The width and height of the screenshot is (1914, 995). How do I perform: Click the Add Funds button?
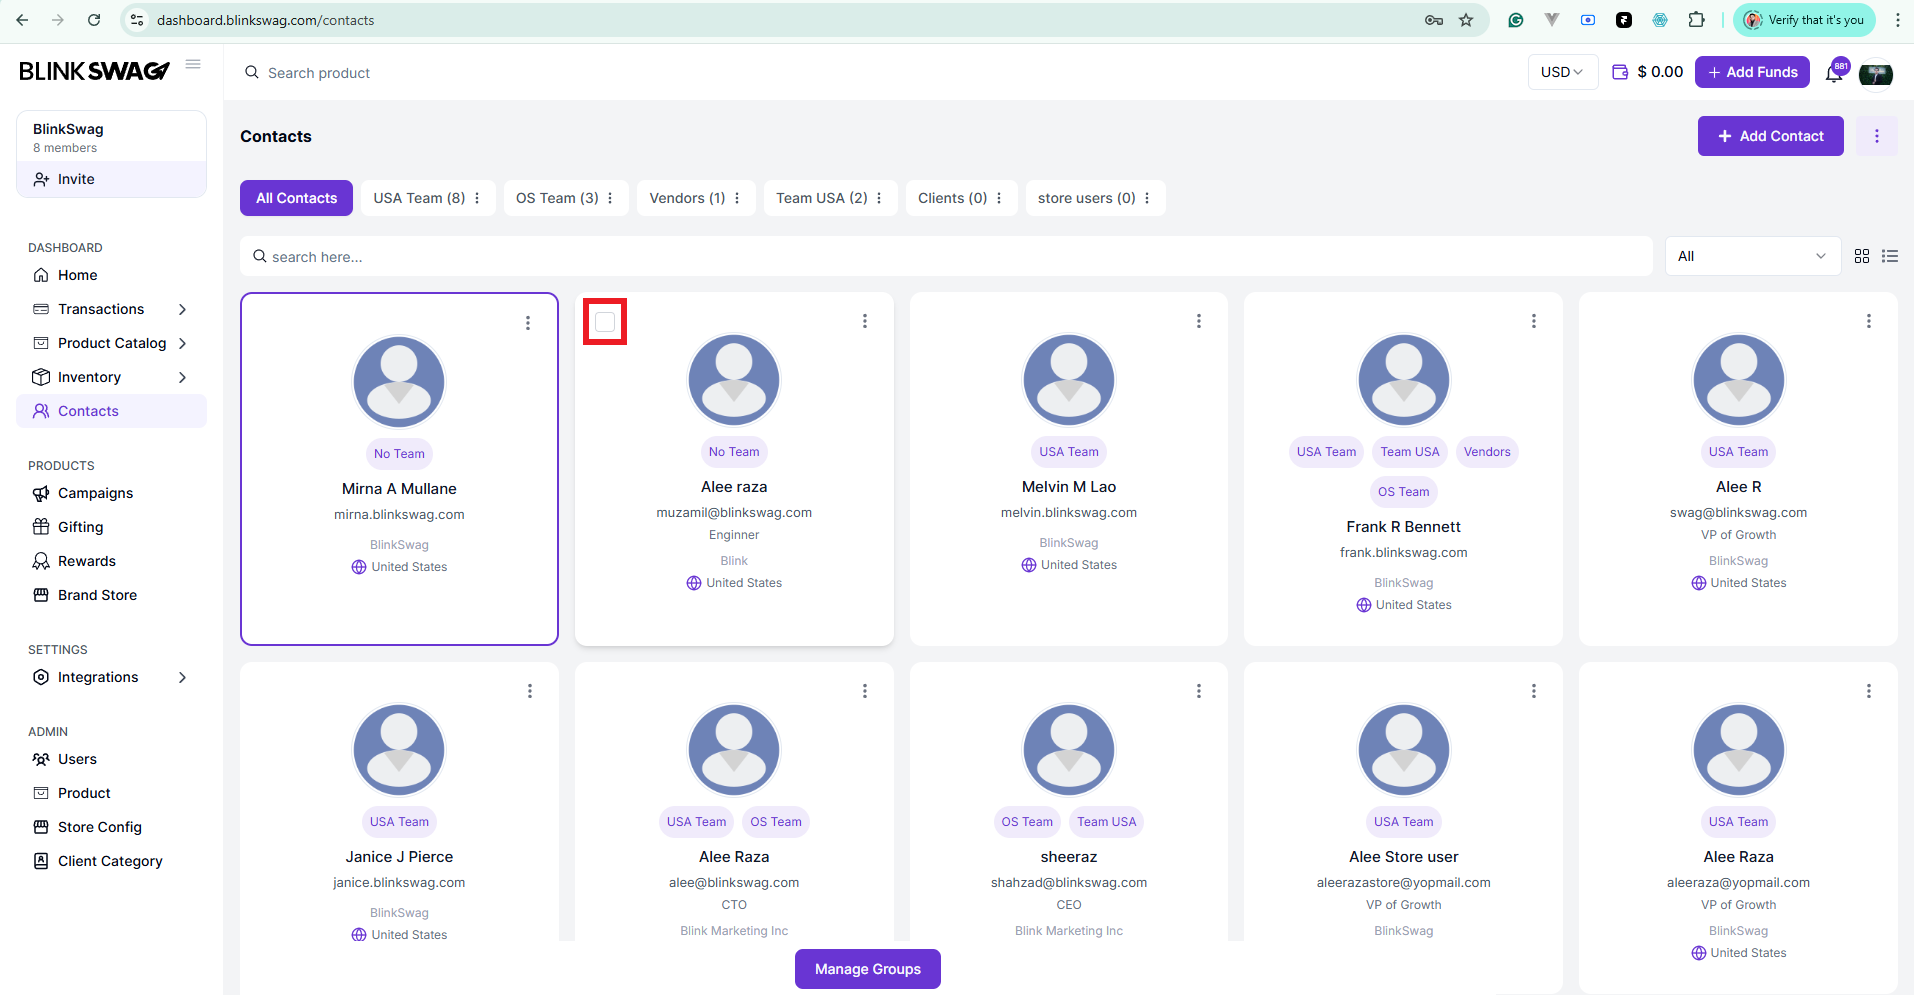1752,72
